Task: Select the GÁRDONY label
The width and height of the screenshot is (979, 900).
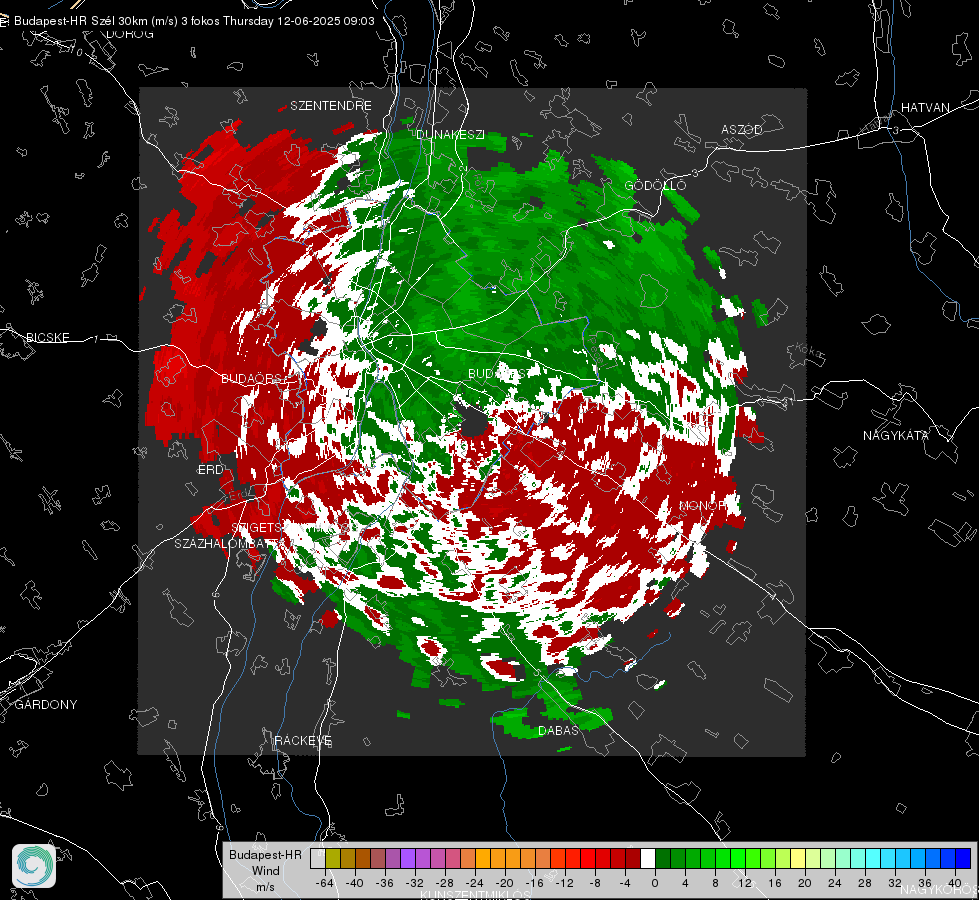Action: coord(46,705)
